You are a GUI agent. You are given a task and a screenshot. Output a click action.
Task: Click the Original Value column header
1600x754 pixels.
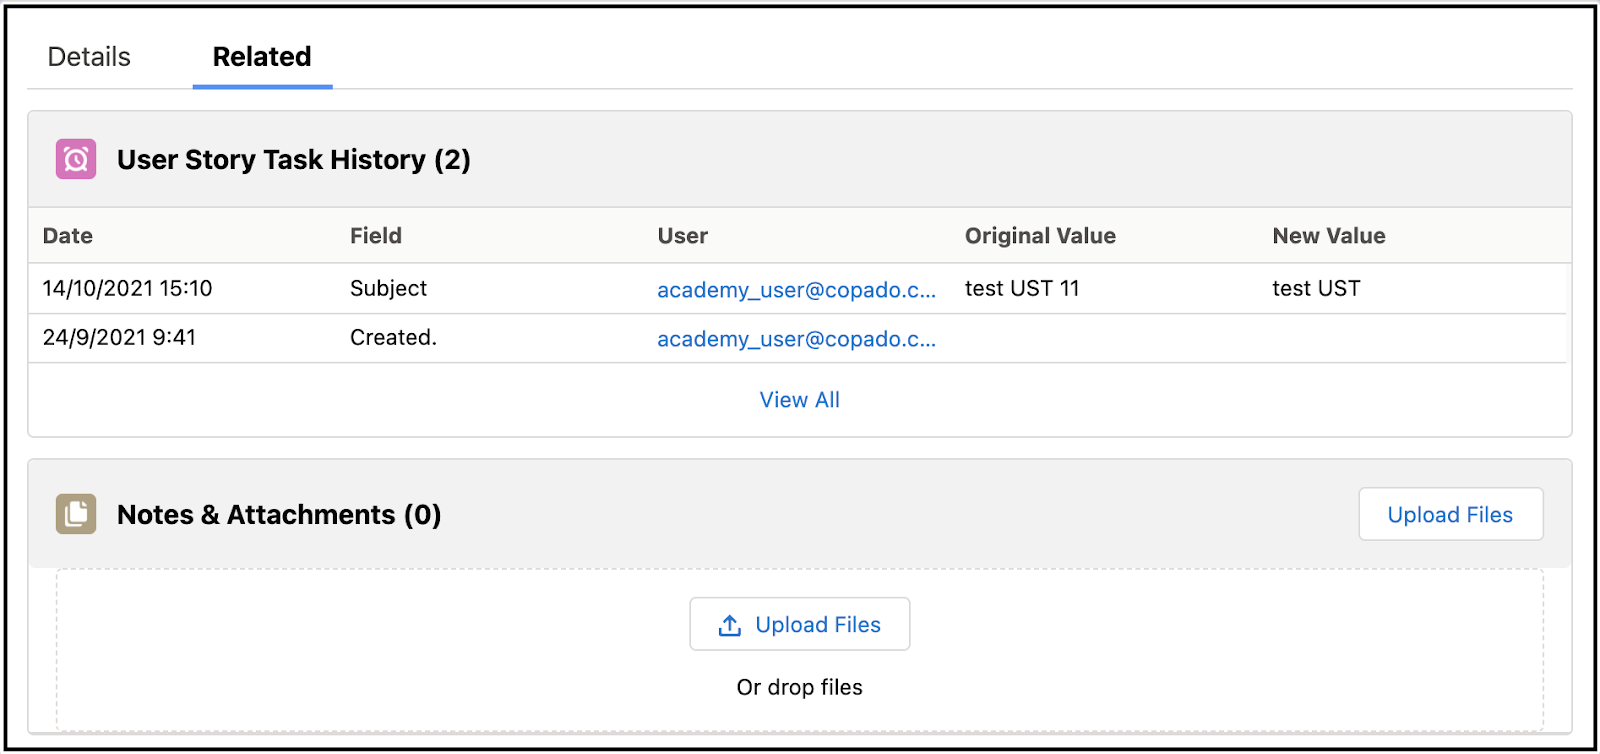pyautogui.click(x=1040, y=236)
